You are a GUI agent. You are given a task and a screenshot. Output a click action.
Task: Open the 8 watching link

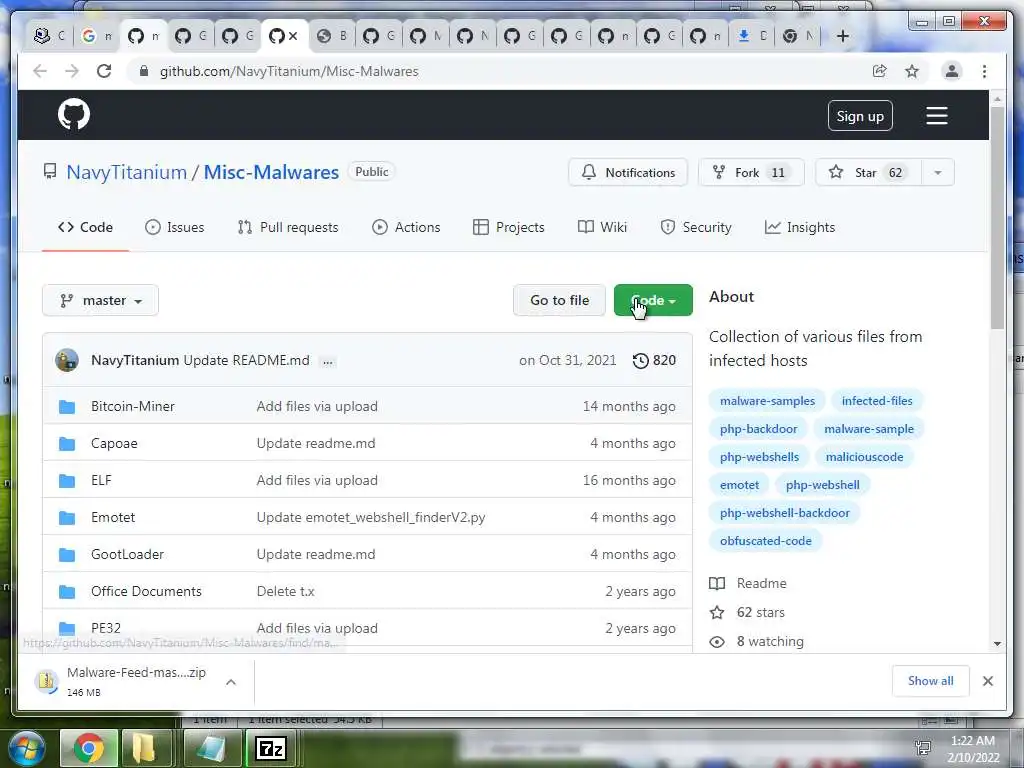(x=757, y=642)
